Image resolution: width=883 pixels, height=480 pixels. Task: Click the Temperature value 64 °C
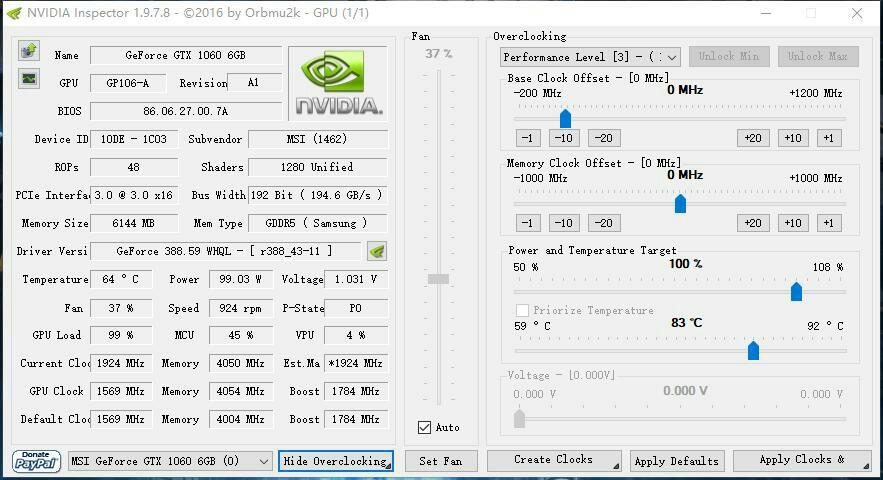pyautogui.click(x=121, y=279)
